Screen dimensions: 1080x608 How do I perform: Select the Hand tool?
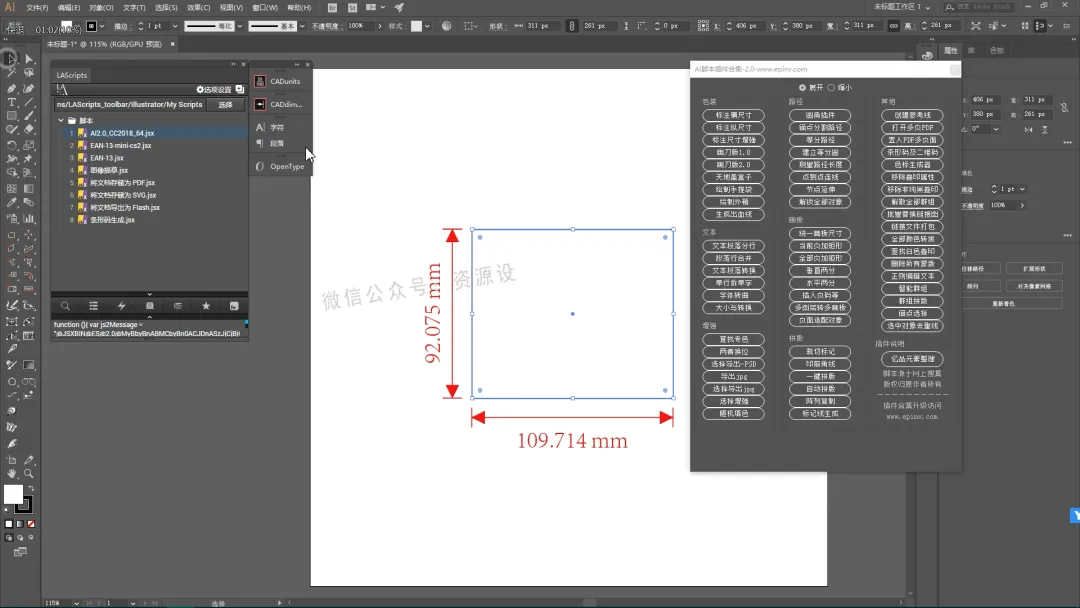(12, 474)
